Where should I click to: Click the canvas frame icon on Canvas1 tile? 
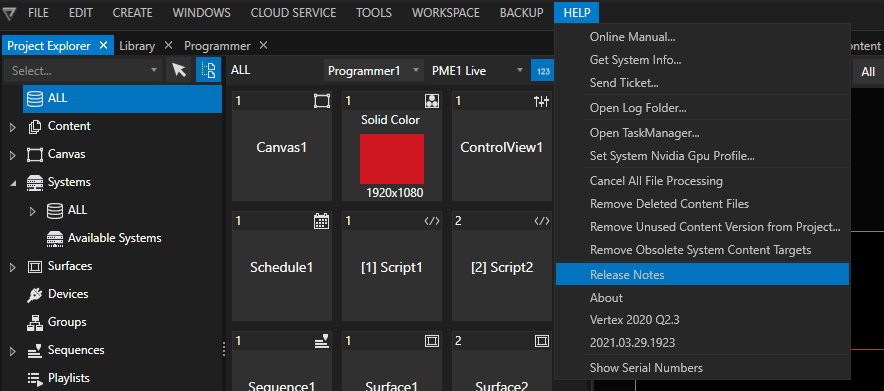pyautogui.click(x=321, y=101)
